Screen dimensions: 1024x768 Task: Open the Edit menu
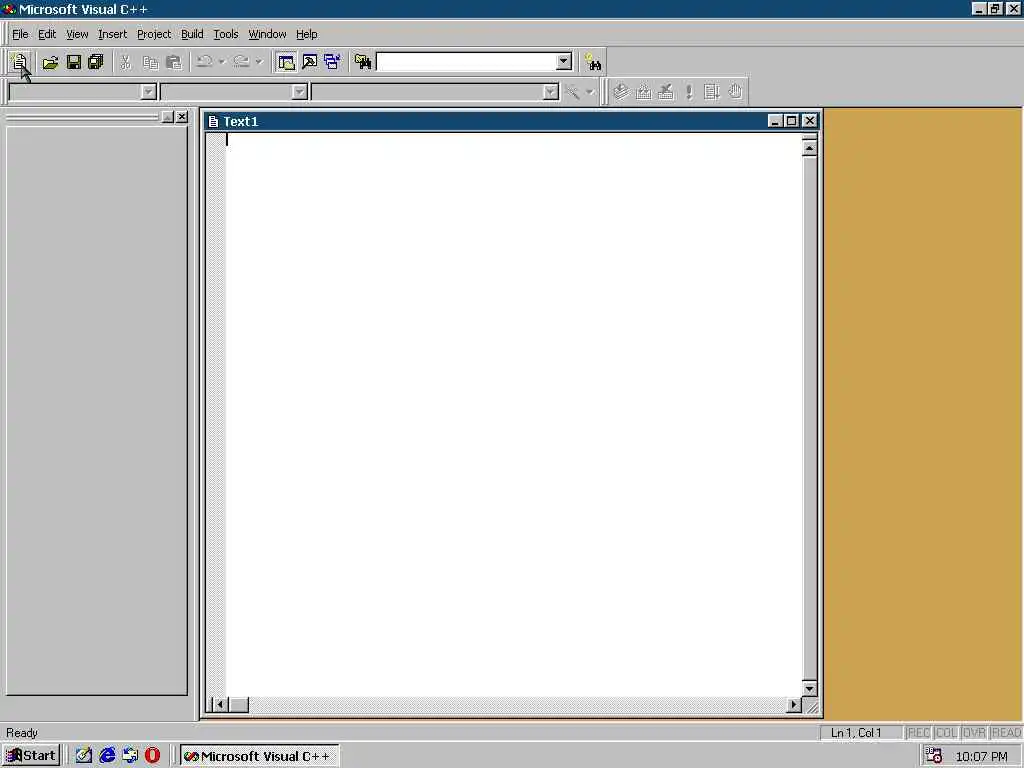click(x=47, y=34)
